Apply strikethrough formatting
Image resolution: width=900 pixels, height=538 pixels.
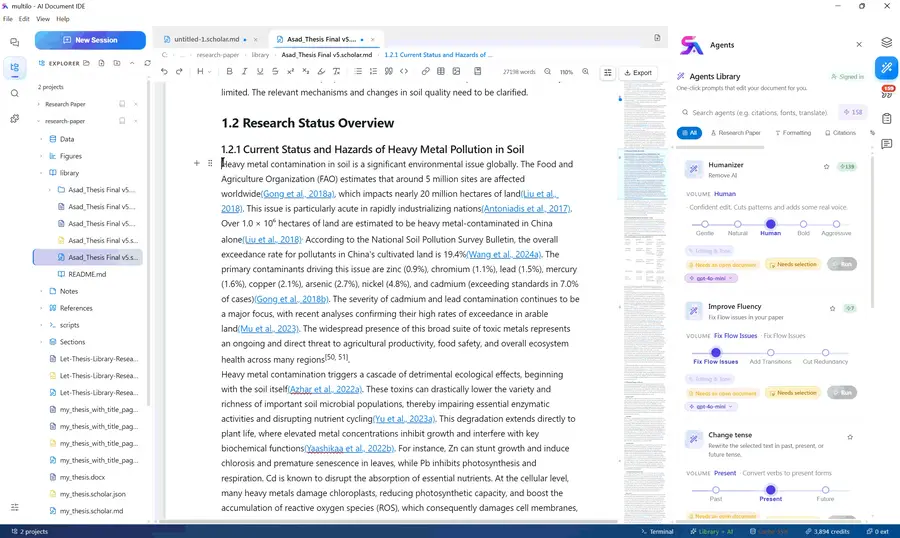pyautogui.click(x=275, y=72)
